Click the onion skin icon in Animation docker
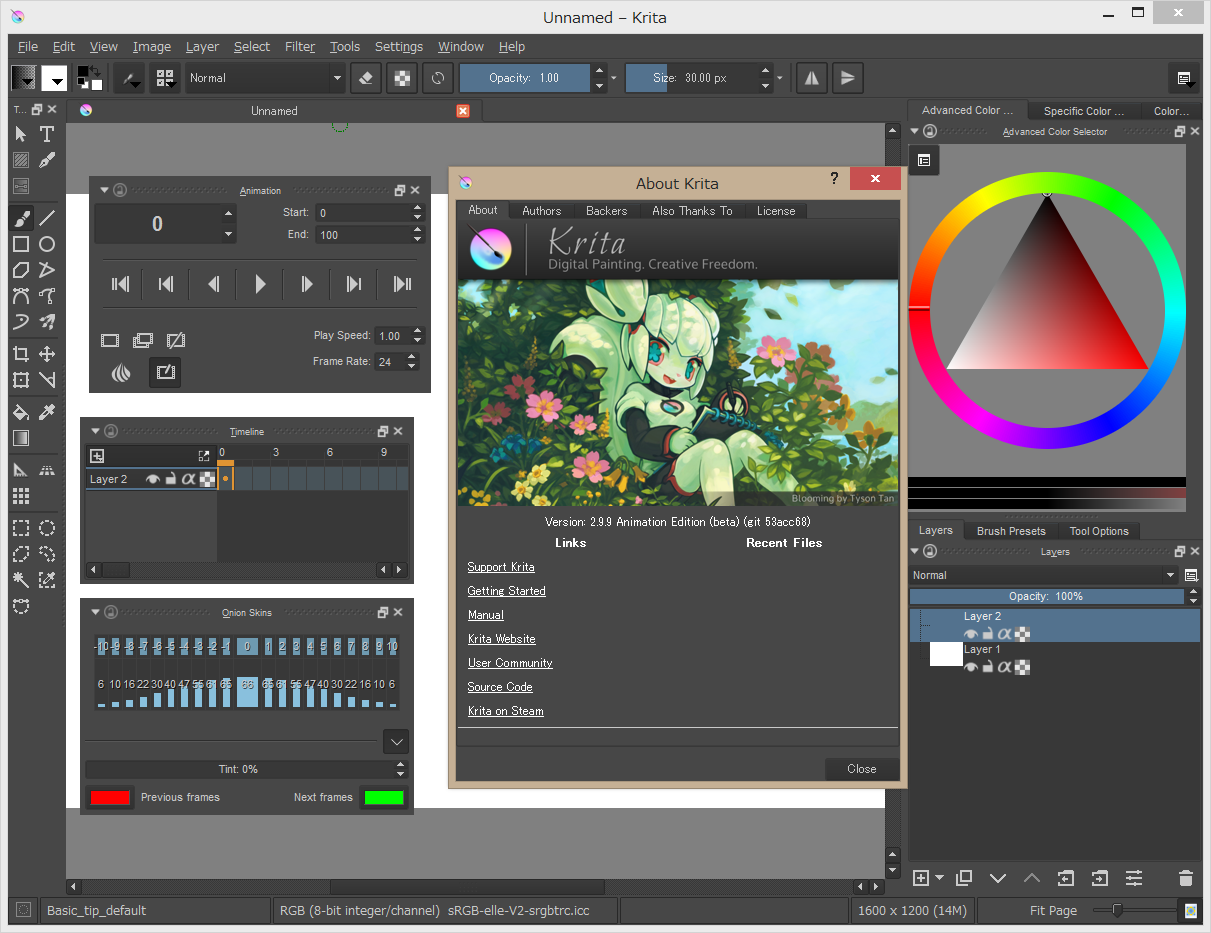This screenshot has width=1211, height=933. 121,372
